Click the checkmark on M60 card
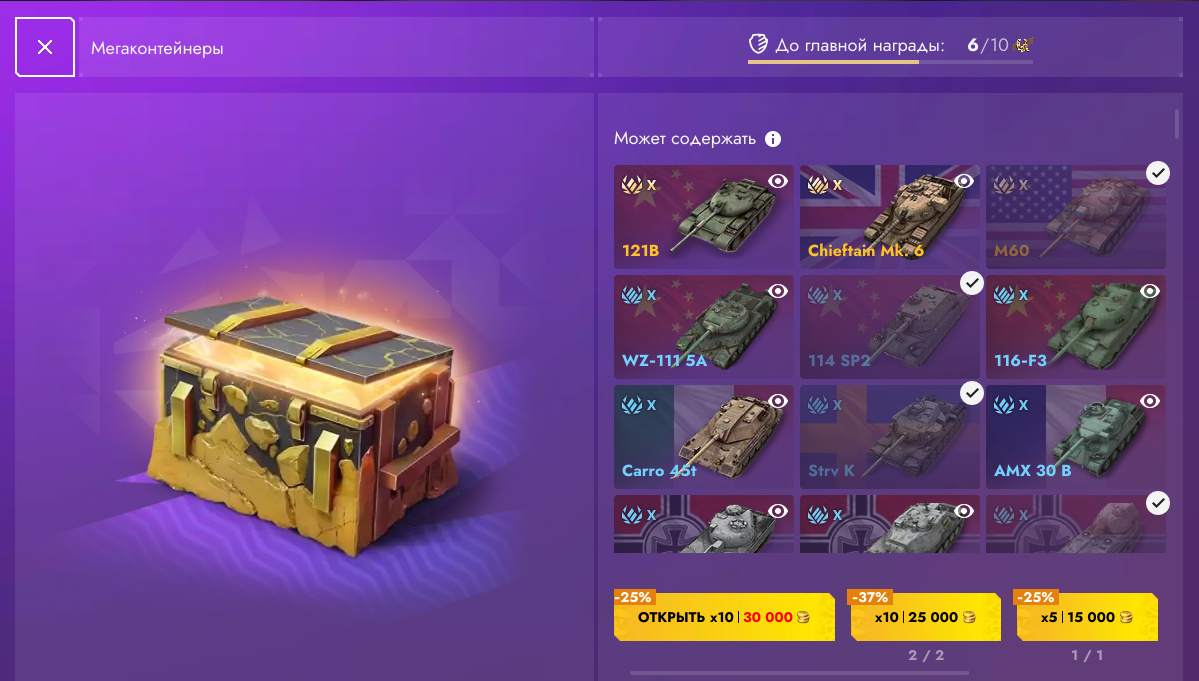1199x681 pixels. (1158, 173)
